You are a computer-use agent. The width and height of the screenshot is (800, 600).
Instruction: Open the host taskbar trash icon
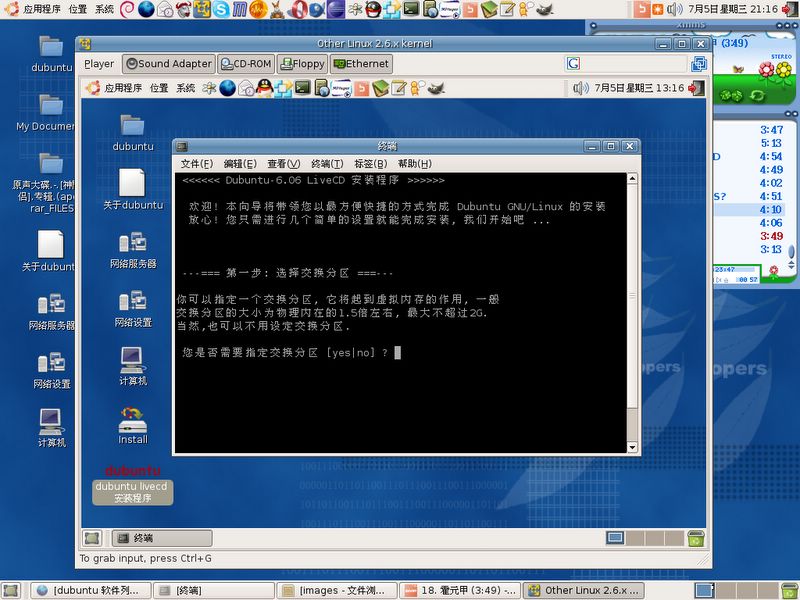pyautogui.click(x=790, y=591)
